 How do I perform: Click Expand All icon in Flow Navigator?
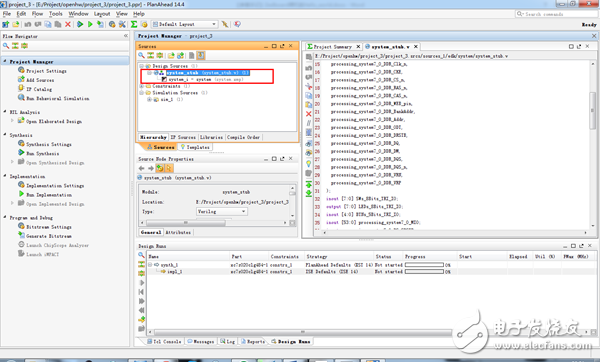(x=24, y=46)
